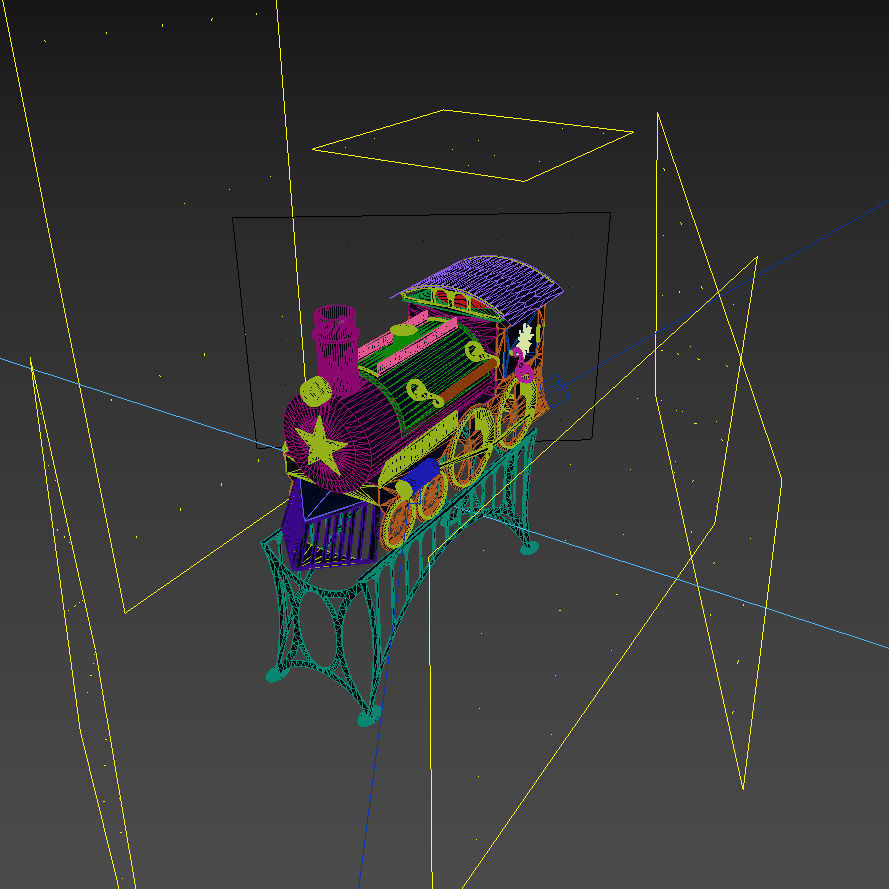Select the white star-shaped object inside the cab

click(524, 338)
